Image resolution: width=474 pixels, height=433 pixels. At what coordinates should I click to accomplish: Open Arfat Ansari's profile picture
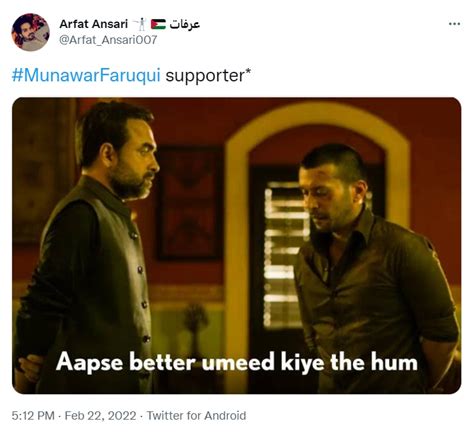coord(30,32)
